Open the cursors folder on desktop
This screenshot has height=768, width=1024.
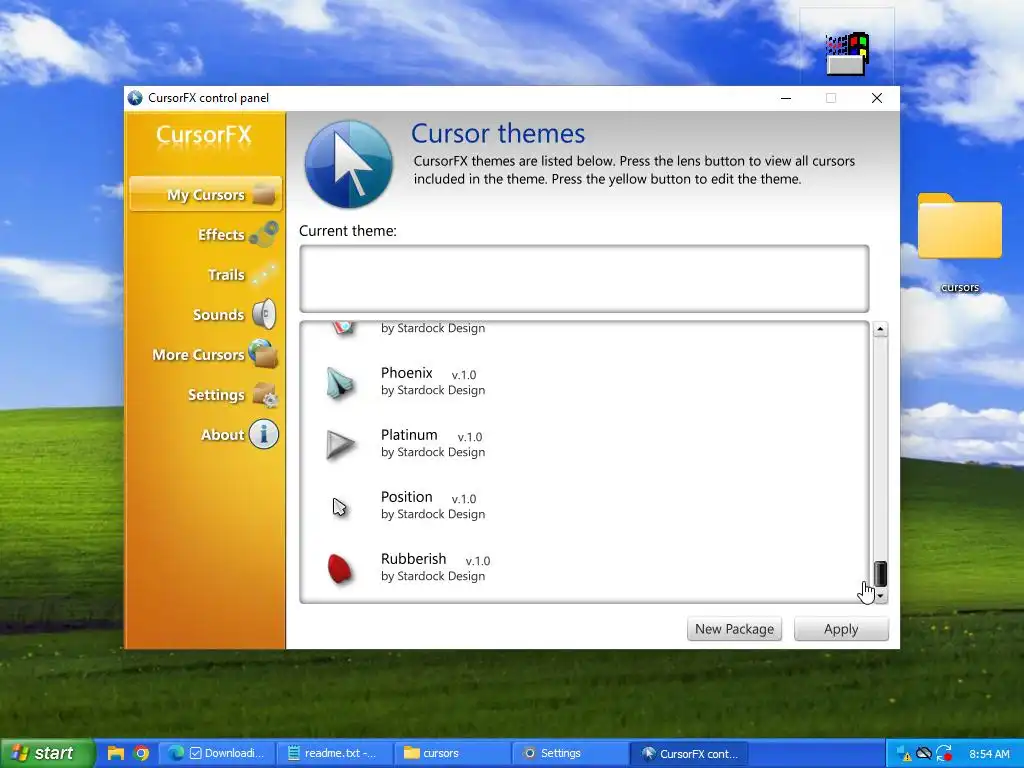point(959,242)
